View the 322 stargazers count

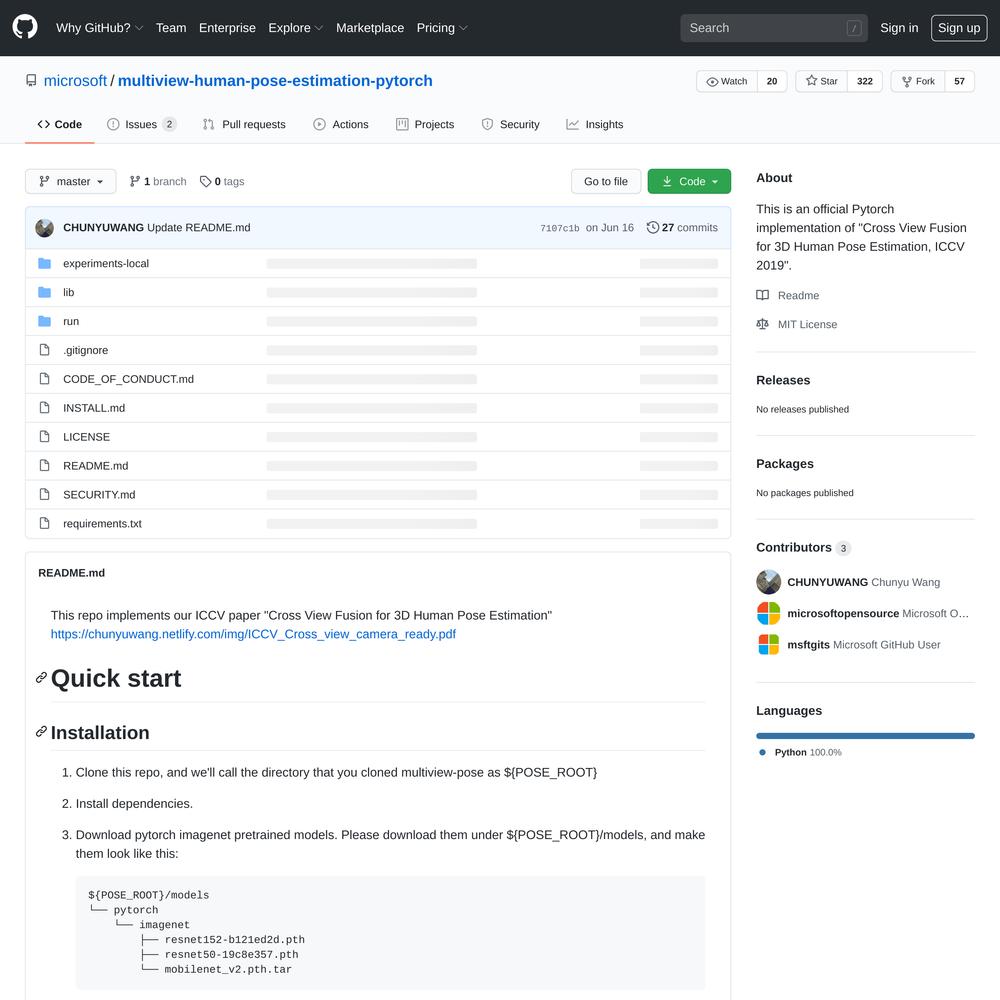865,82
